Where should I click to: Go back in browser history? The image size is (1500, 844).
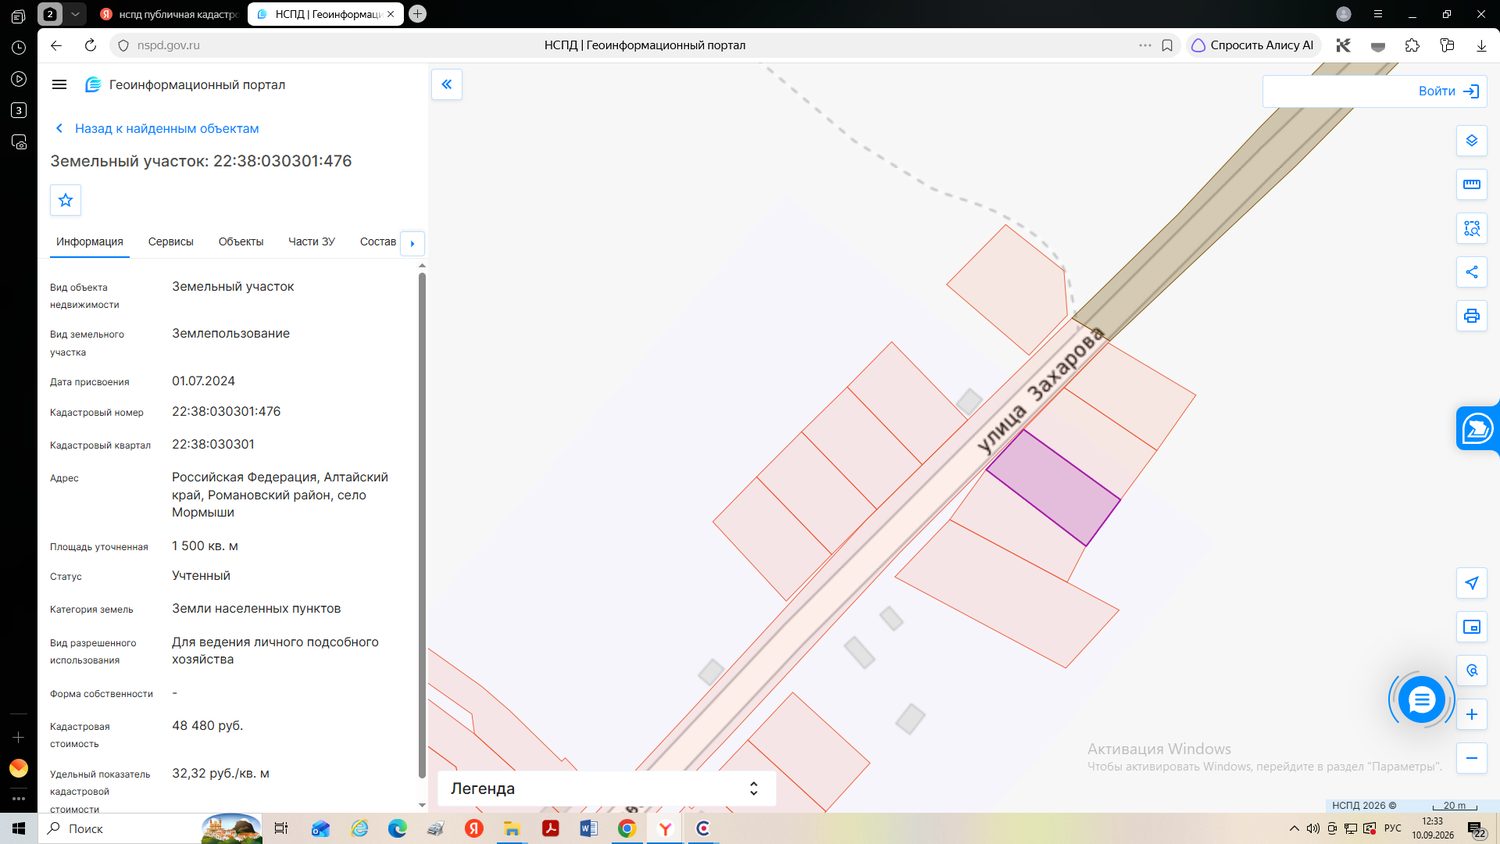tap(56, 45)
